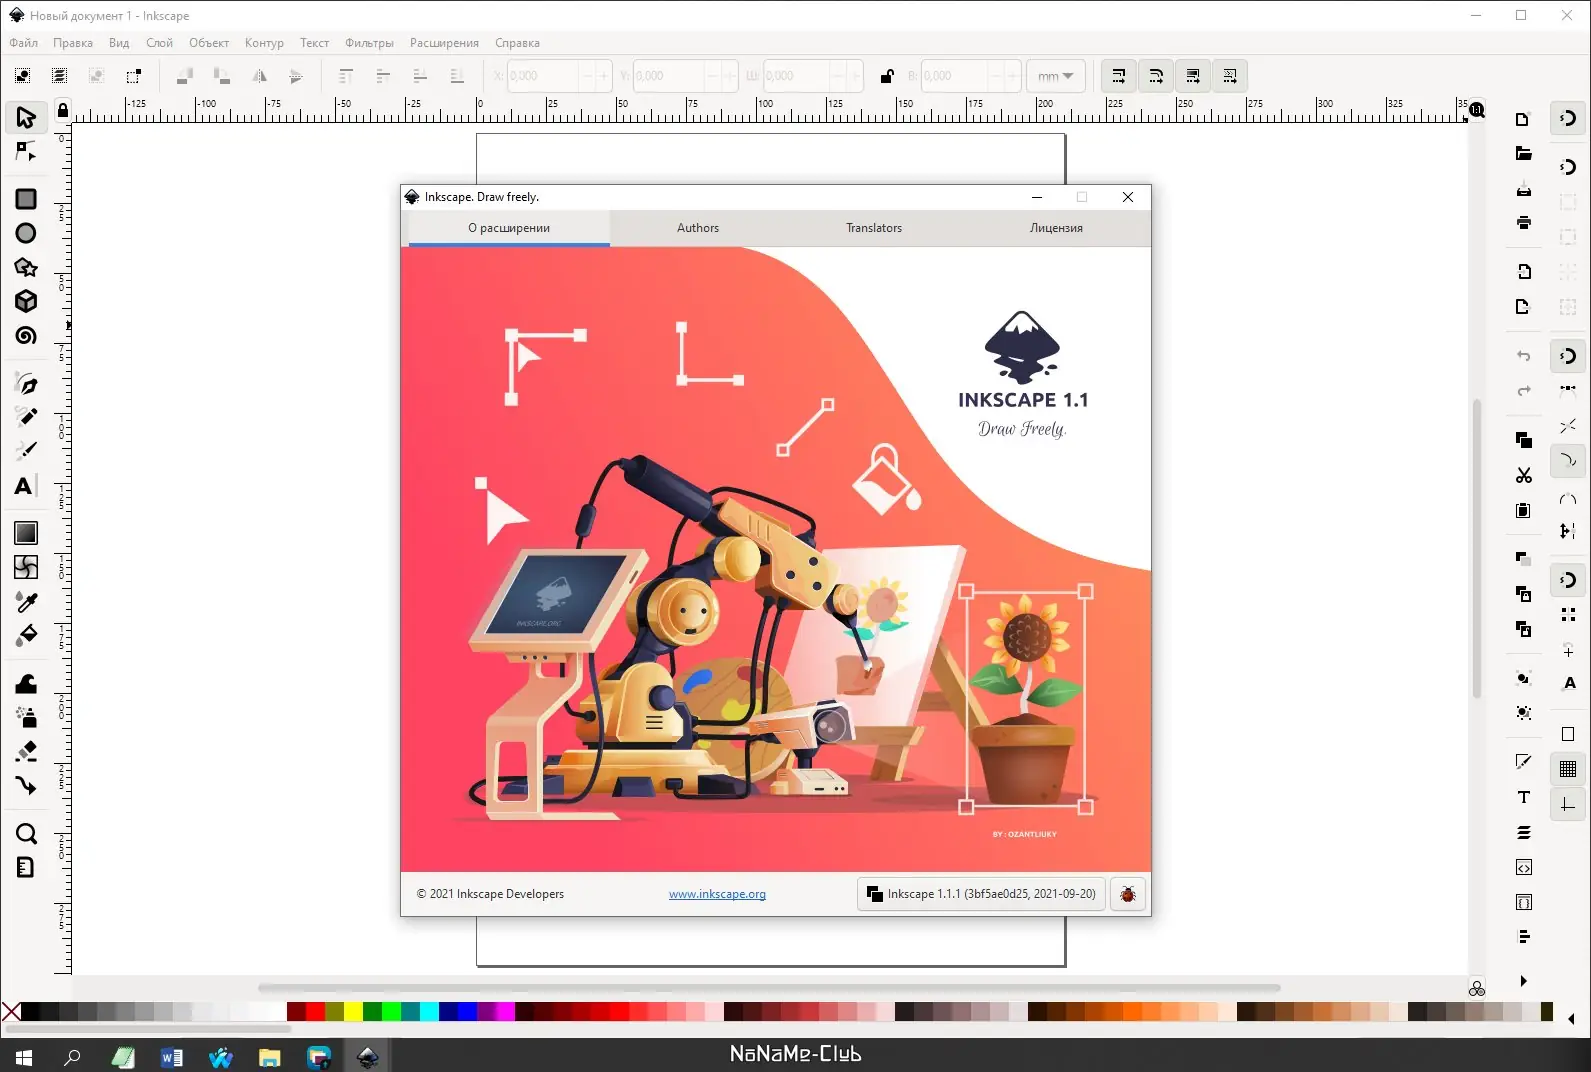
Task: Select the Dropper color picker tool
Action: coord(26,601)
